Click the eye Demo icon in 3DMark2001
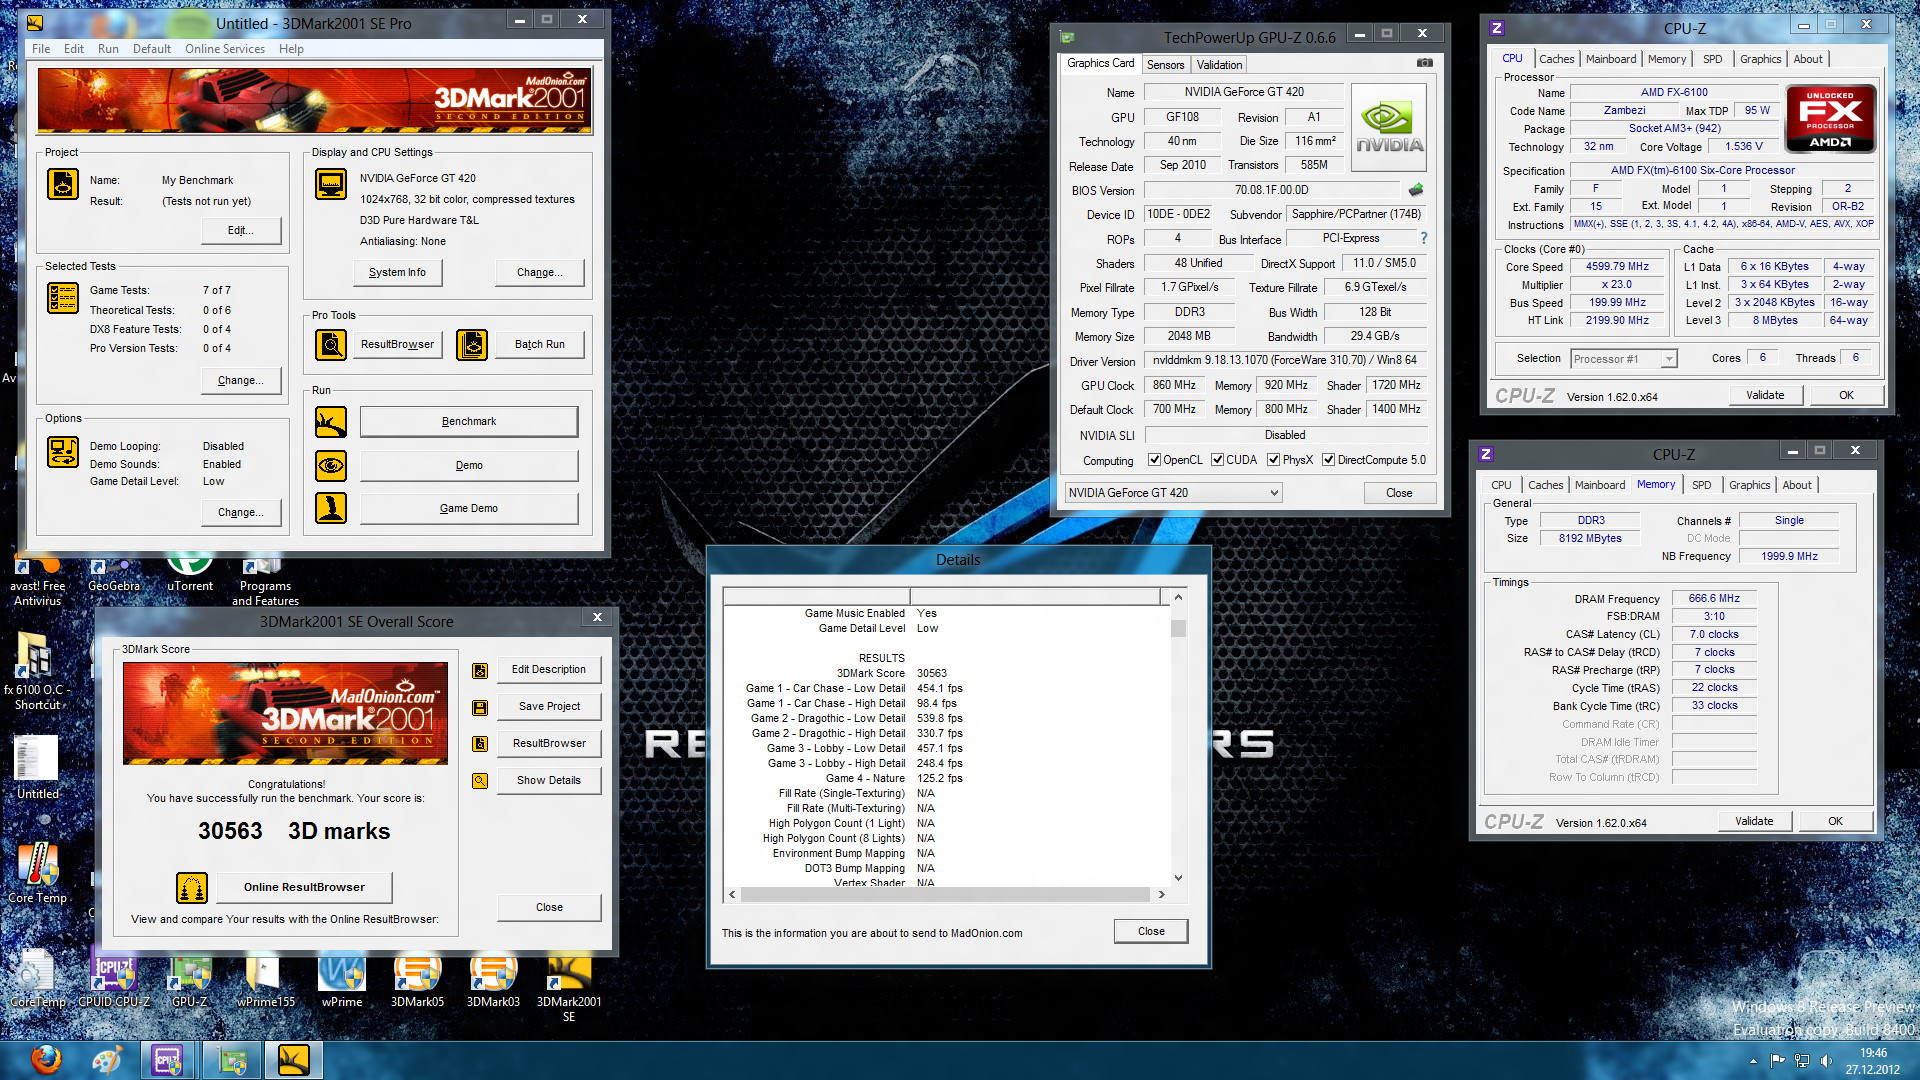 [331, 466]
